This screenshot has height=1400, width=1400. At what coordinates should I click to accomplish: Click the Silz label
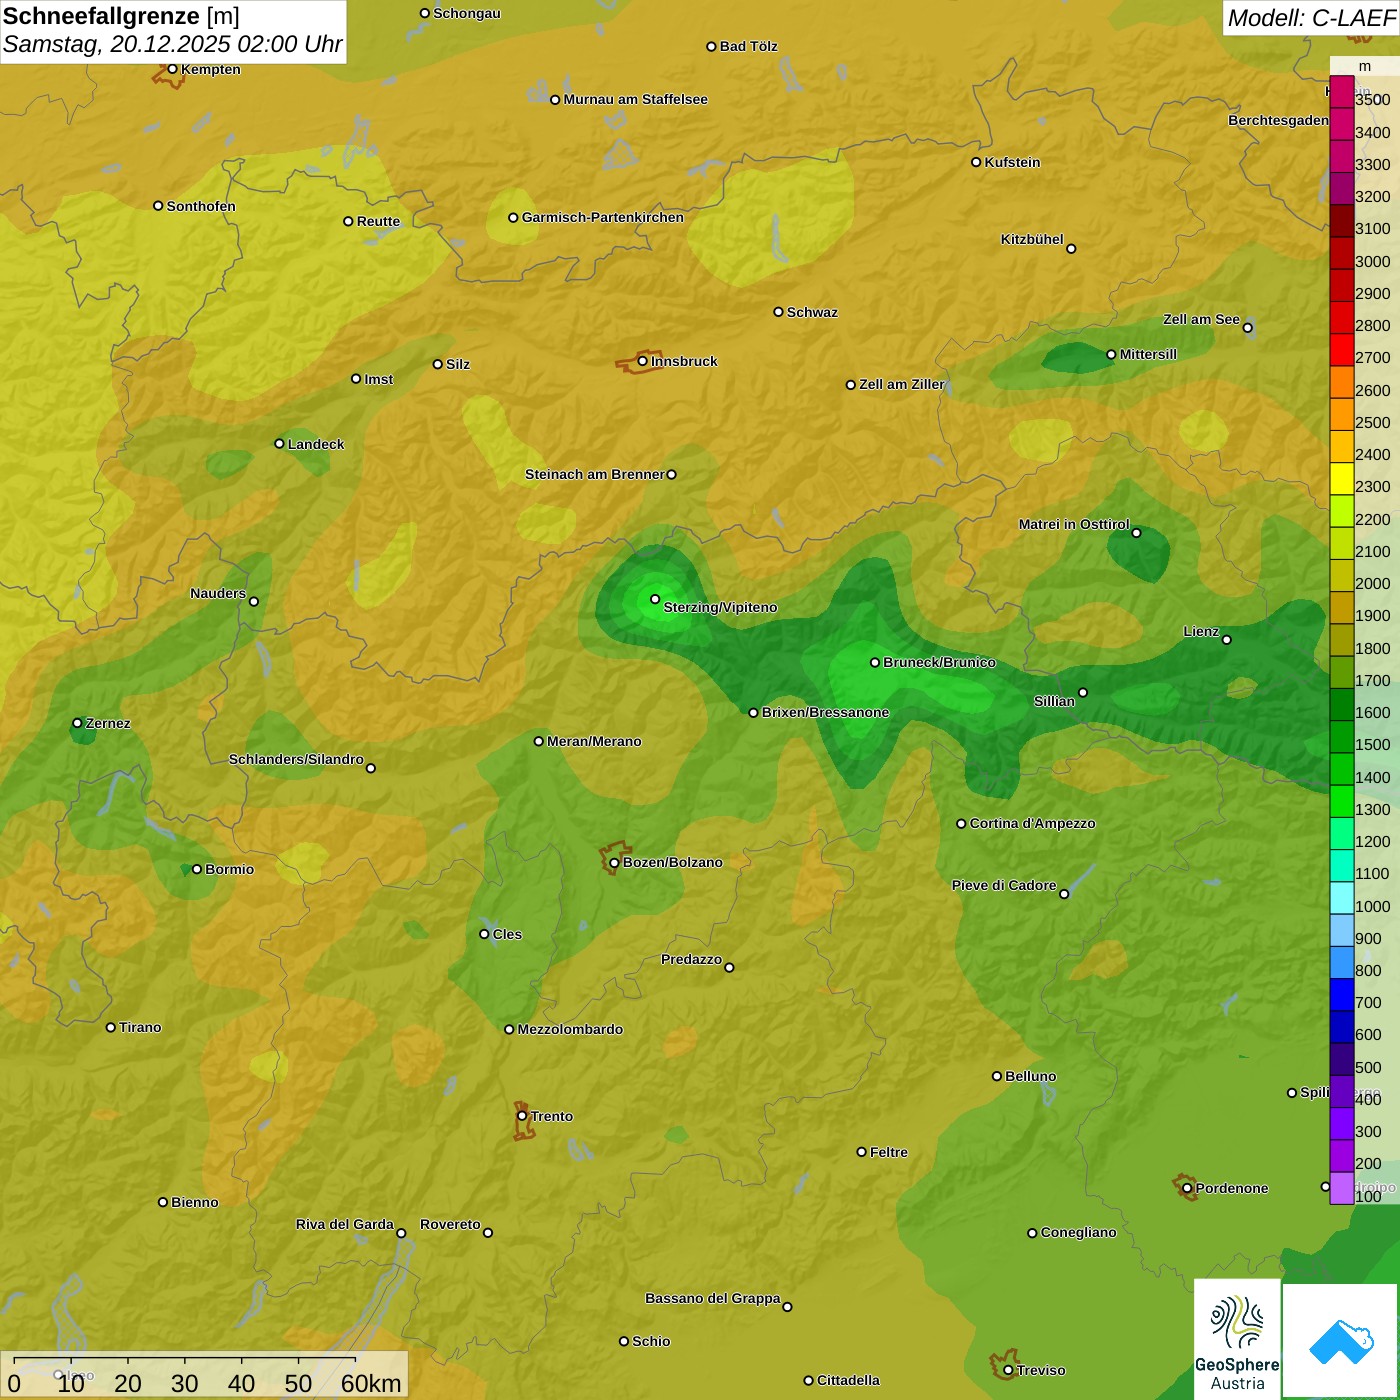click(x=458, y=364)
